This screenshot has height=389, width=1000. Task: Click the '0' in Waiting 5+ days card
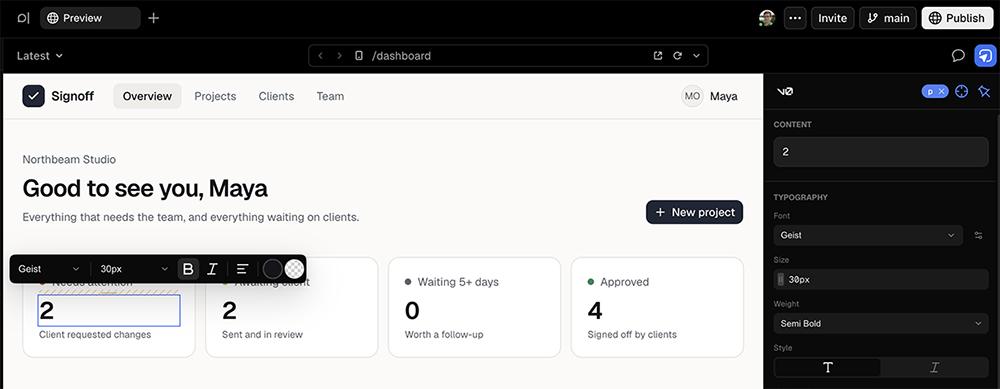(x=412, y=311)
